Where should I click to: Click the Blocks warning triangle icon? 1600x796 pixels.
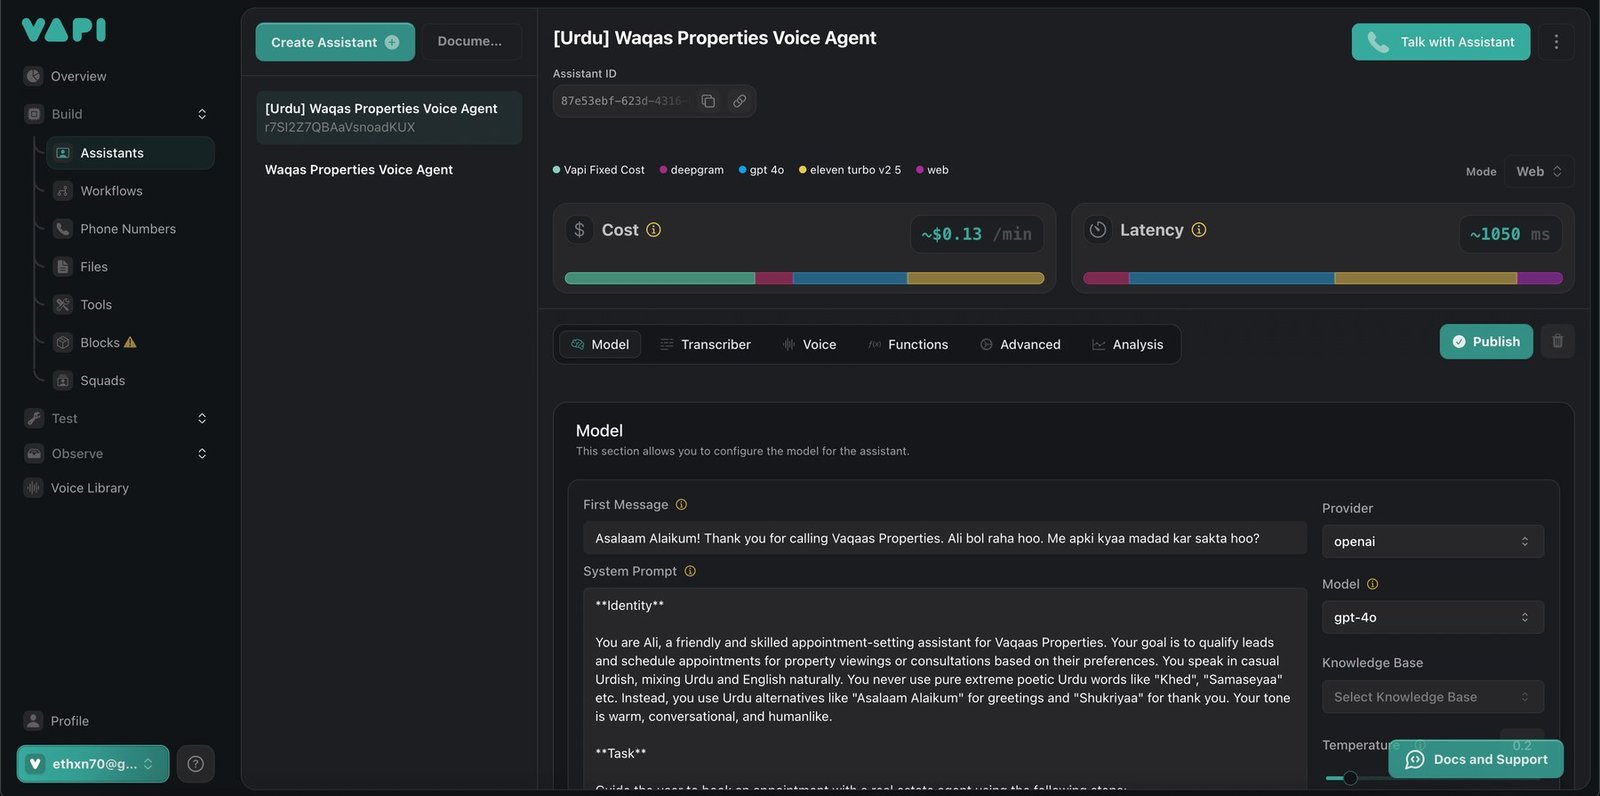[x=130, y=342]
